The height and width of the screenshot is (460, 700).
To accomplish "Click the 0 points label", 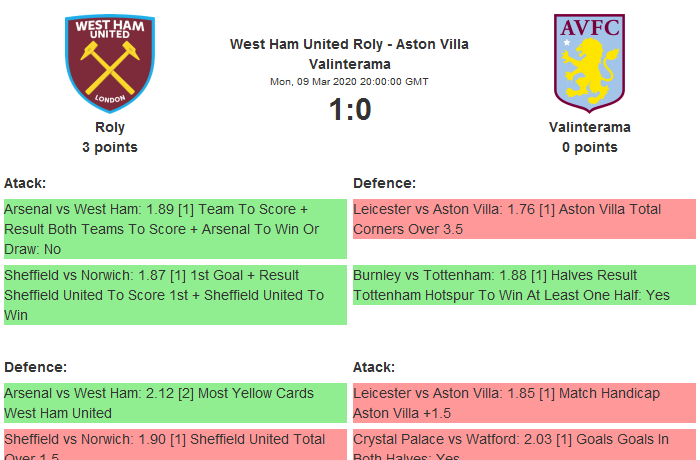I will 589,147.
